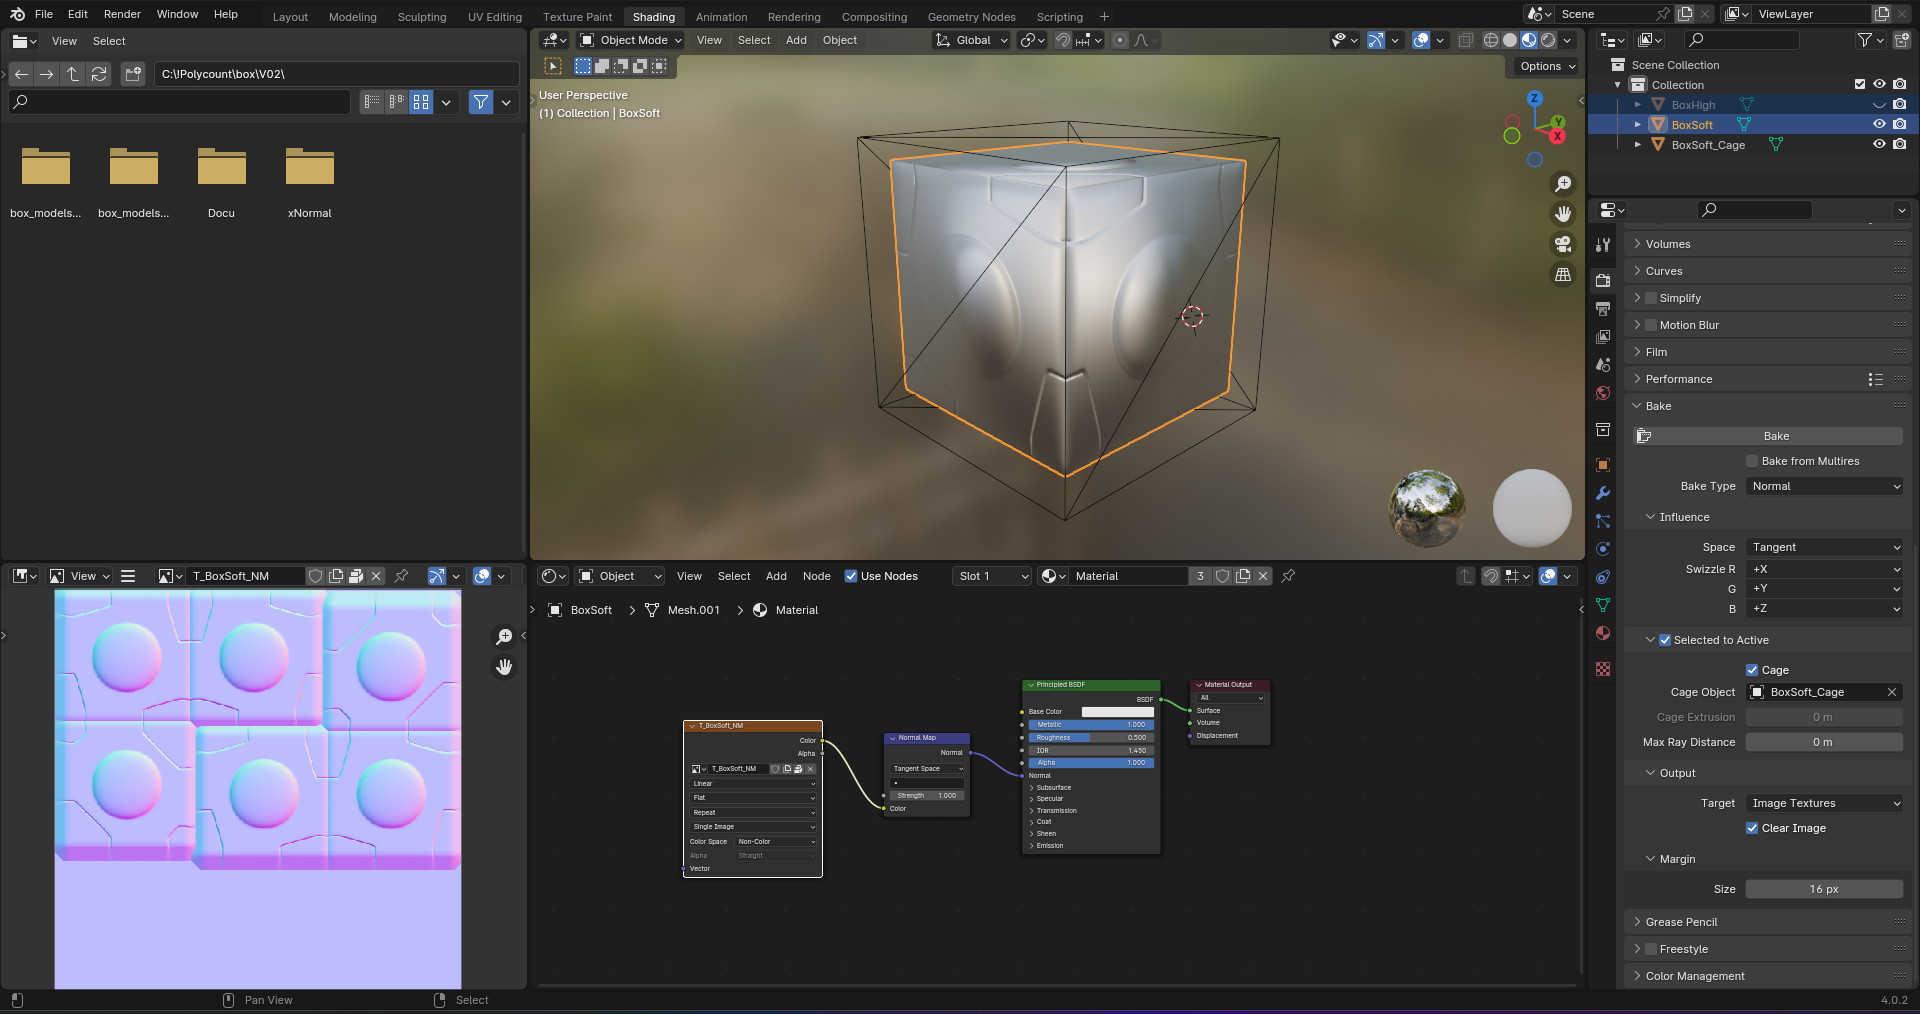Open the Window menu

(177, 14)
